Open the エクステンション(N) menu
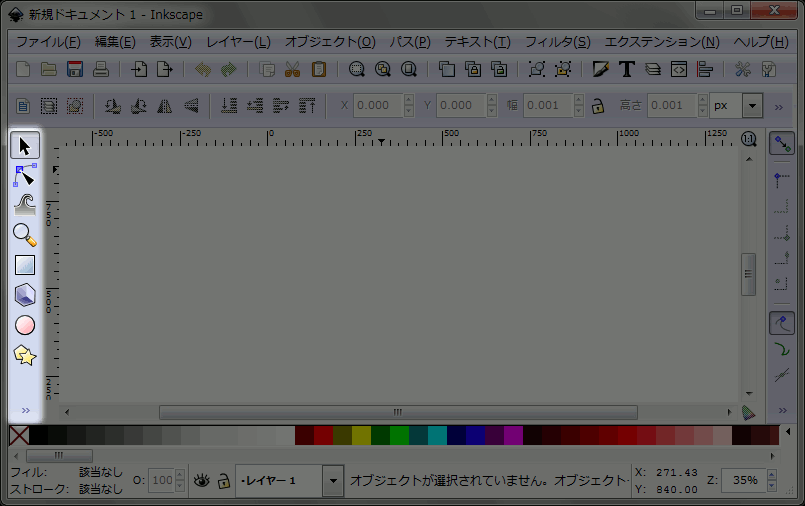This screenshot has width=805, height=506. tap(662, 42)
